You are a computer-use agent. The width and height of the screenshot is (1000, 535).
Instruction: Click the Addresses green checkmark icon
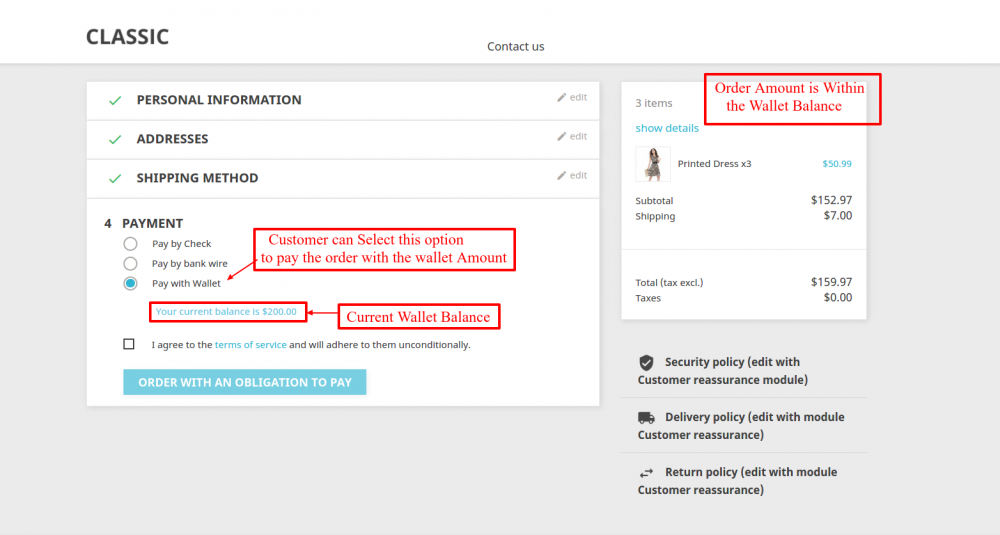coord(115,140)
